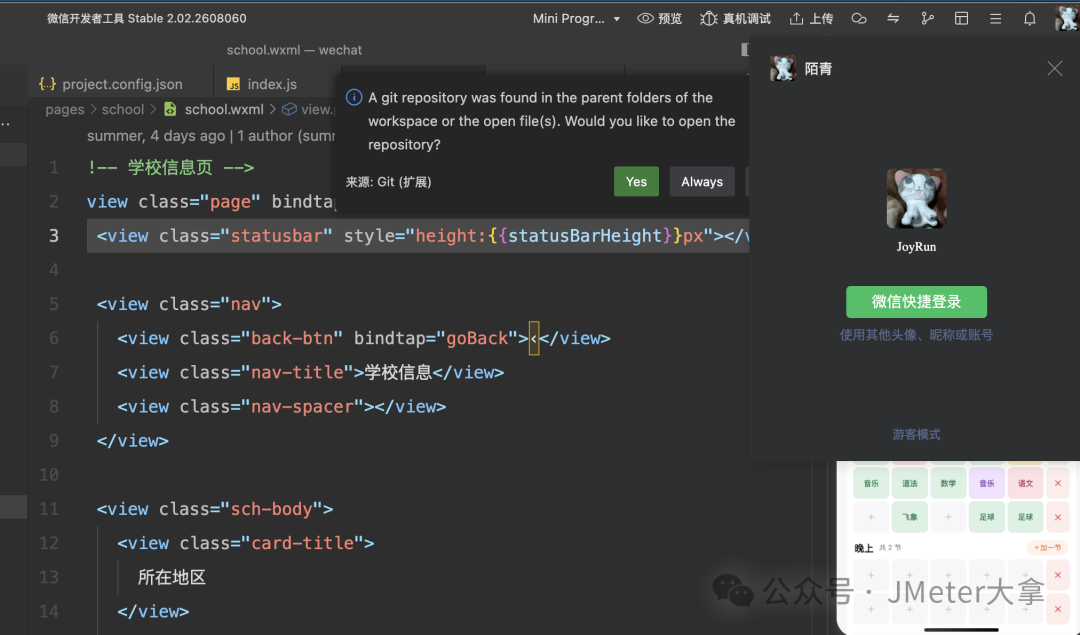Click Yes in the git repository notification

pyautogui.click(x=636, y=182)
